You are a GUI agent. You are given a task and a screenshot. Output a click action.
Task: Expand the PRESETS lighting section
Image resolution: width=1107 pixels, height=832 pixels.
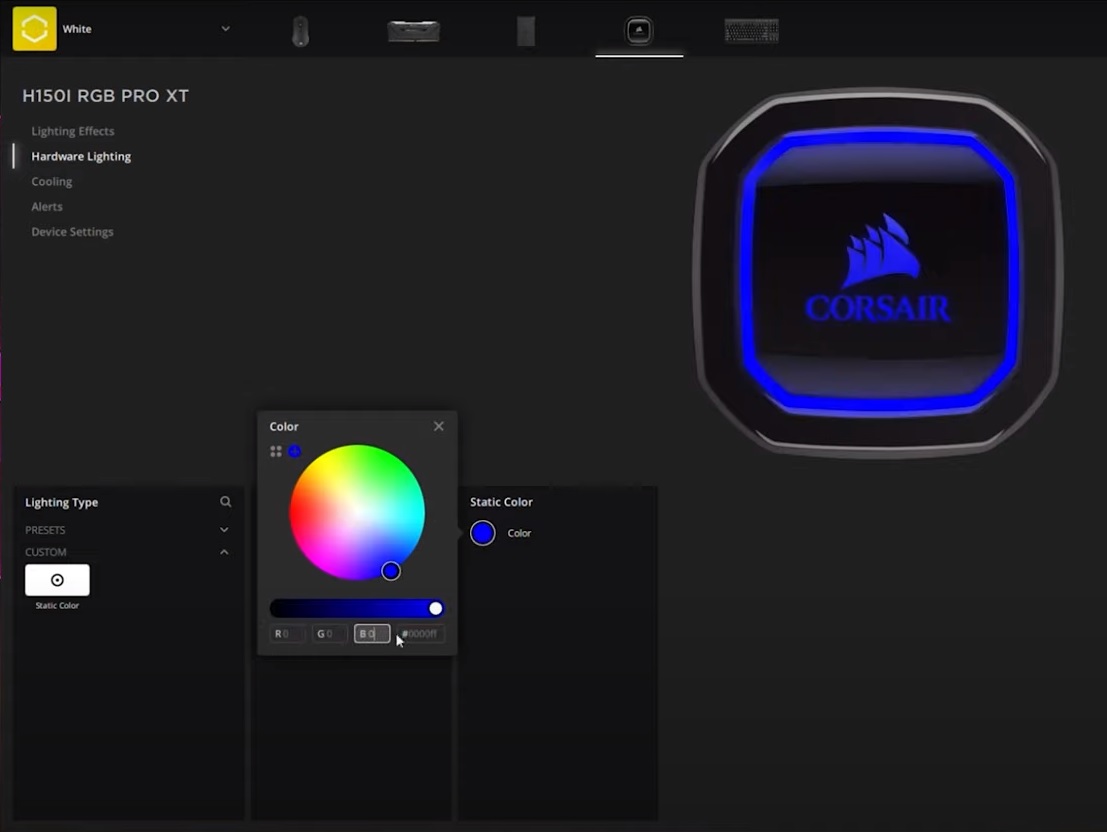pos(224,529)
